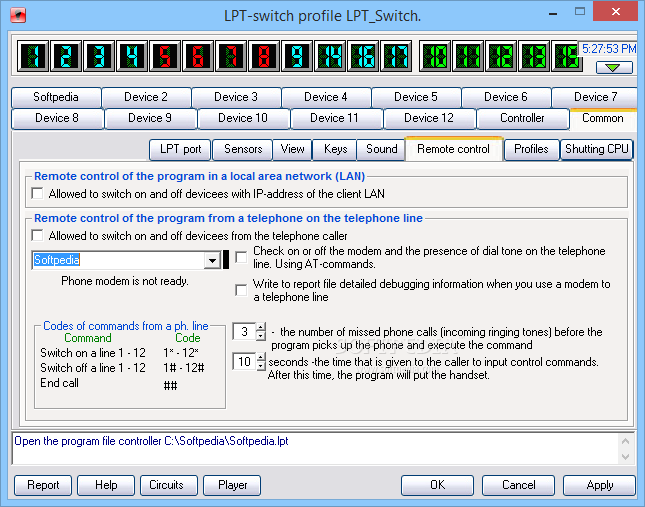Switch to the Device 2 tab

[146, 97]
